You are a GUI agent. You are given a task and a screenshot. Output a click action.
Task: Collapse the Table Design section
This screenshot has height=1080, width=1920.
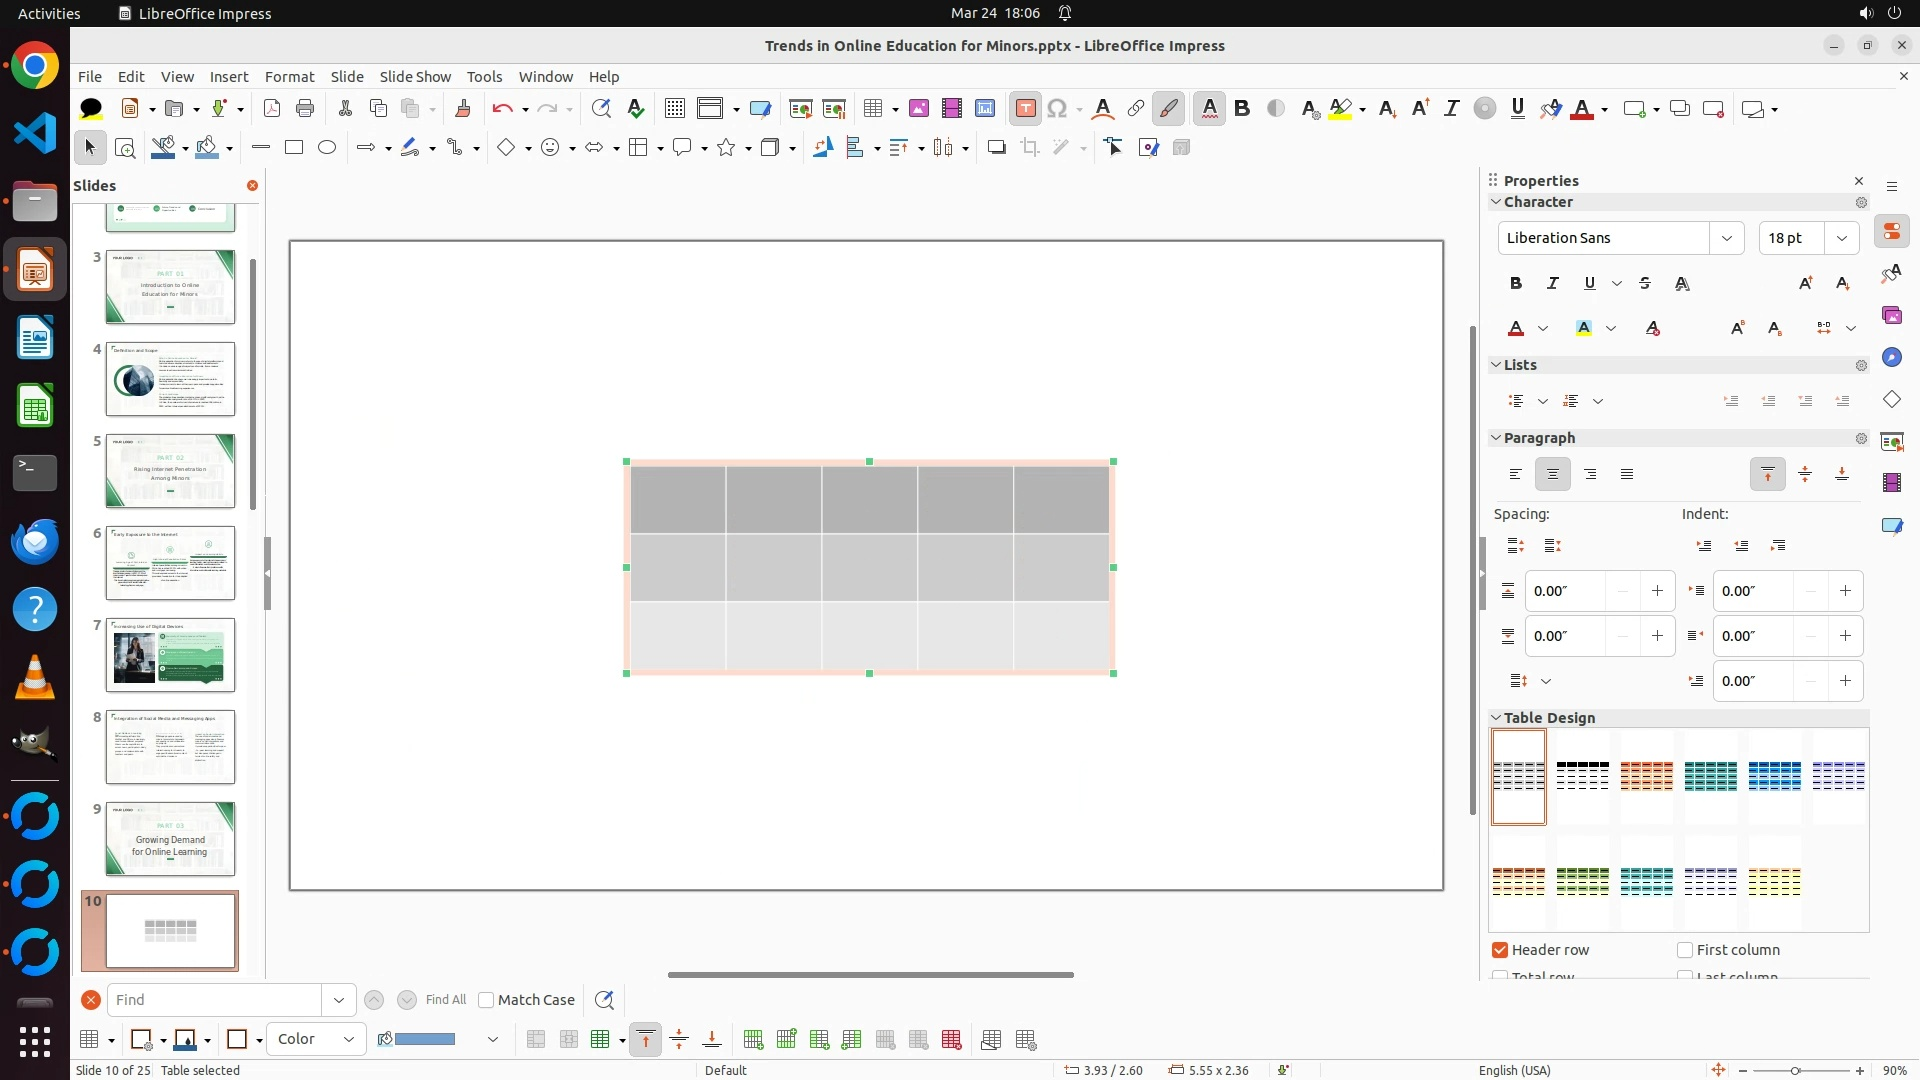coord(1497,718)
